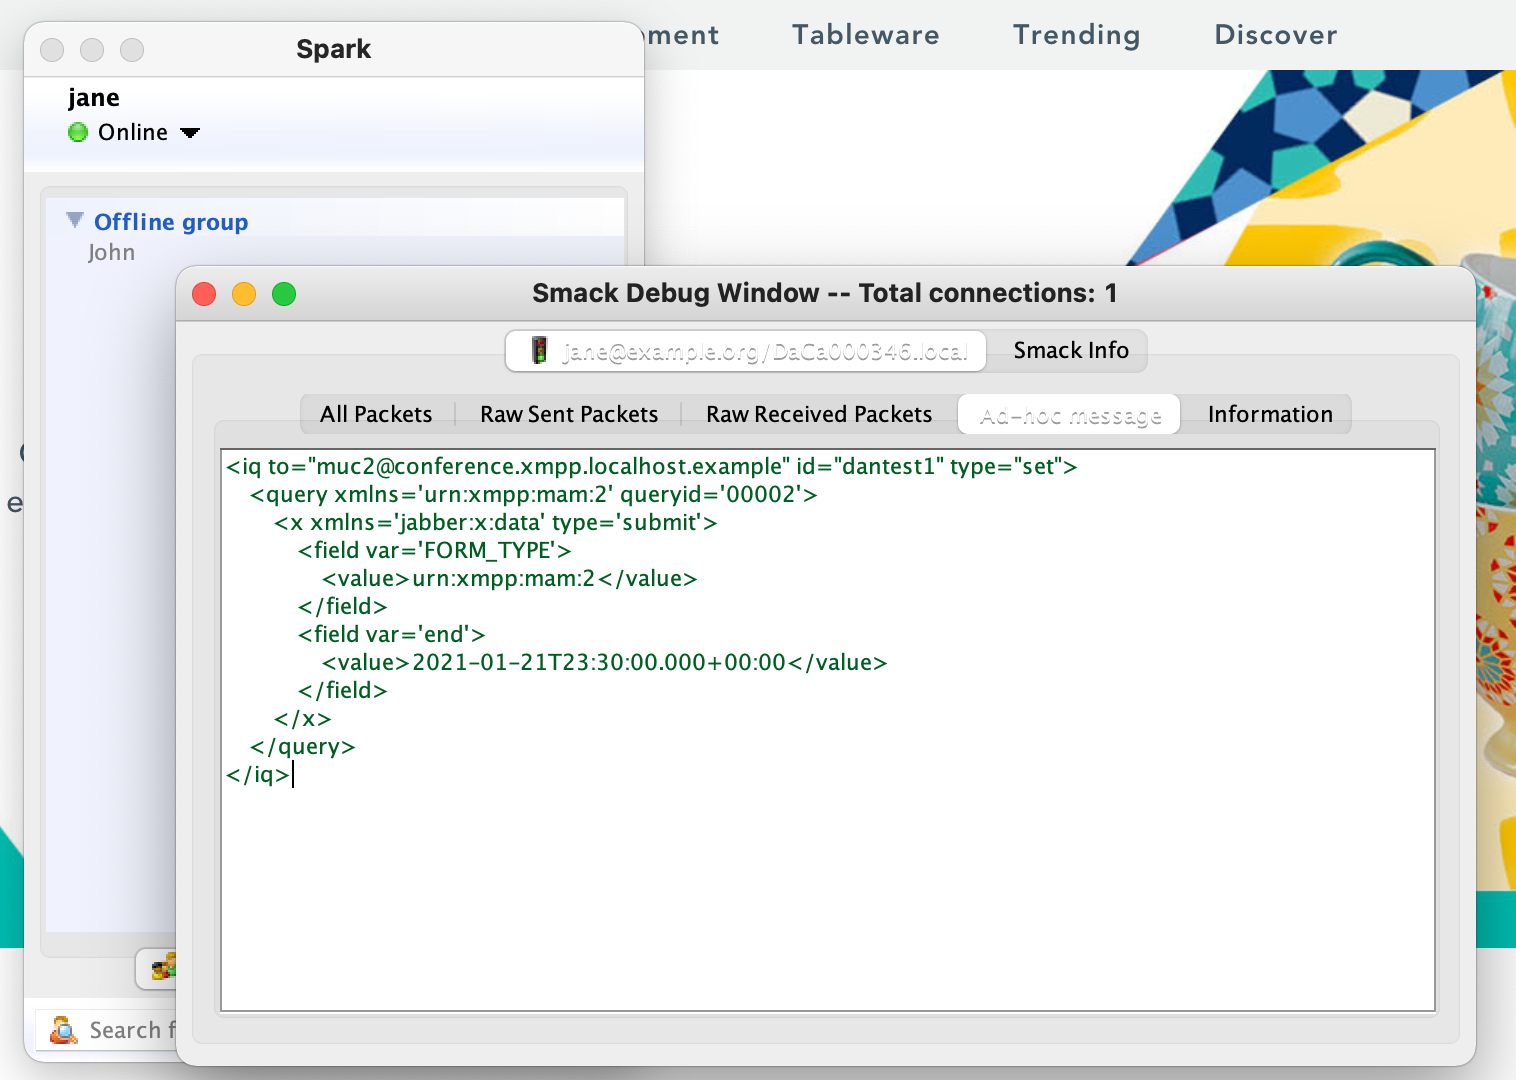The image size is (1516, 1080).
Task: Open the Online status dropdown arrow
Action: pyautogui.click(x=191, y=132)
